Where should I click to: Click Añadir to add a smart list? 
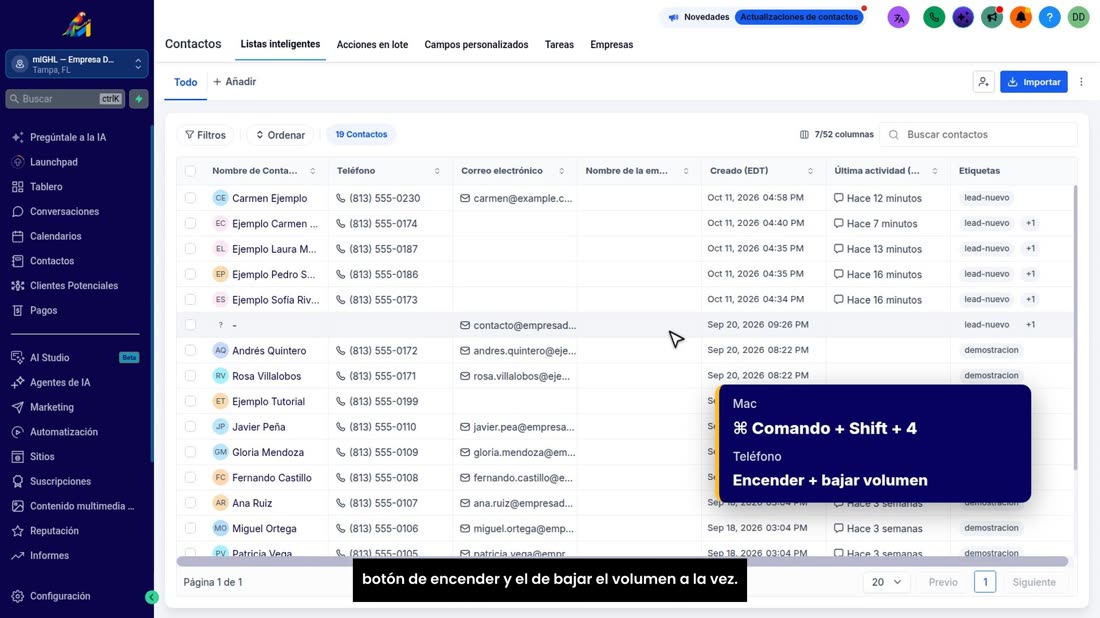coord(234,82)
